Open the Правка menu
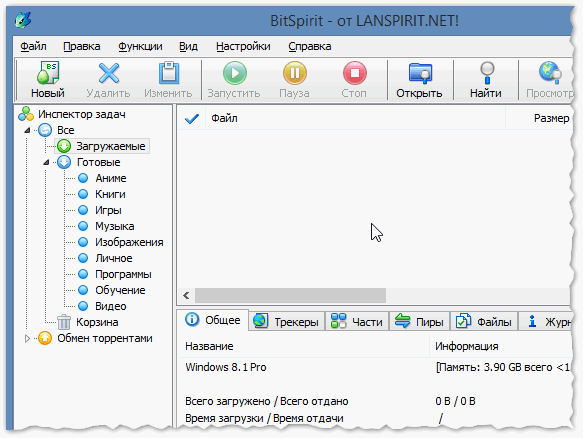This screenshot has width=583, height=438. click(81, 46)
